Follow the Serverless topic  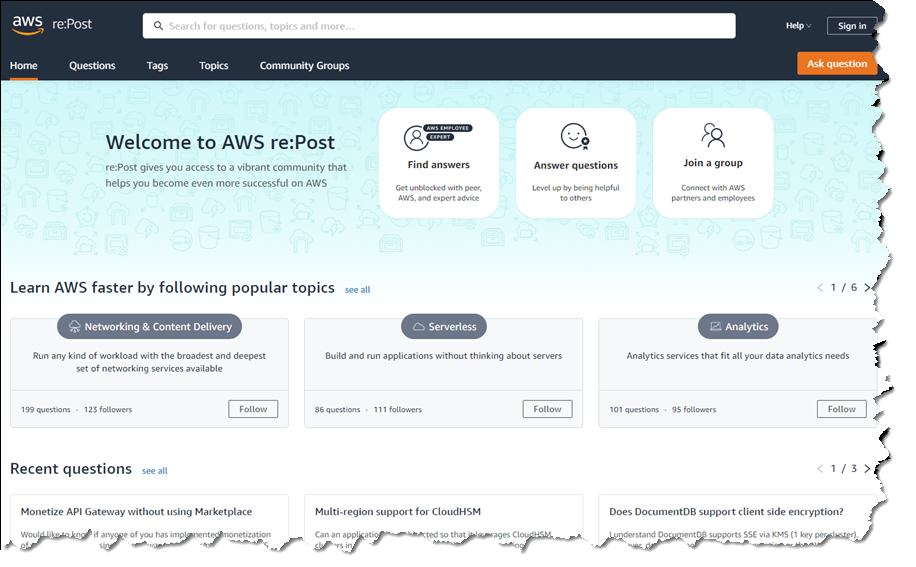coord(547,409)
